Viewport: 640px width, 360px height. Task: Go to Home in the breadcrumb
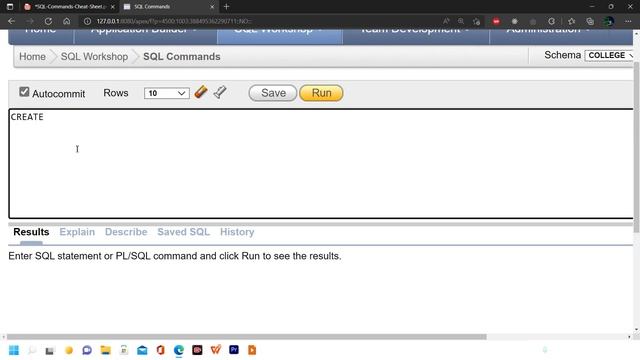tap(32, 56)
